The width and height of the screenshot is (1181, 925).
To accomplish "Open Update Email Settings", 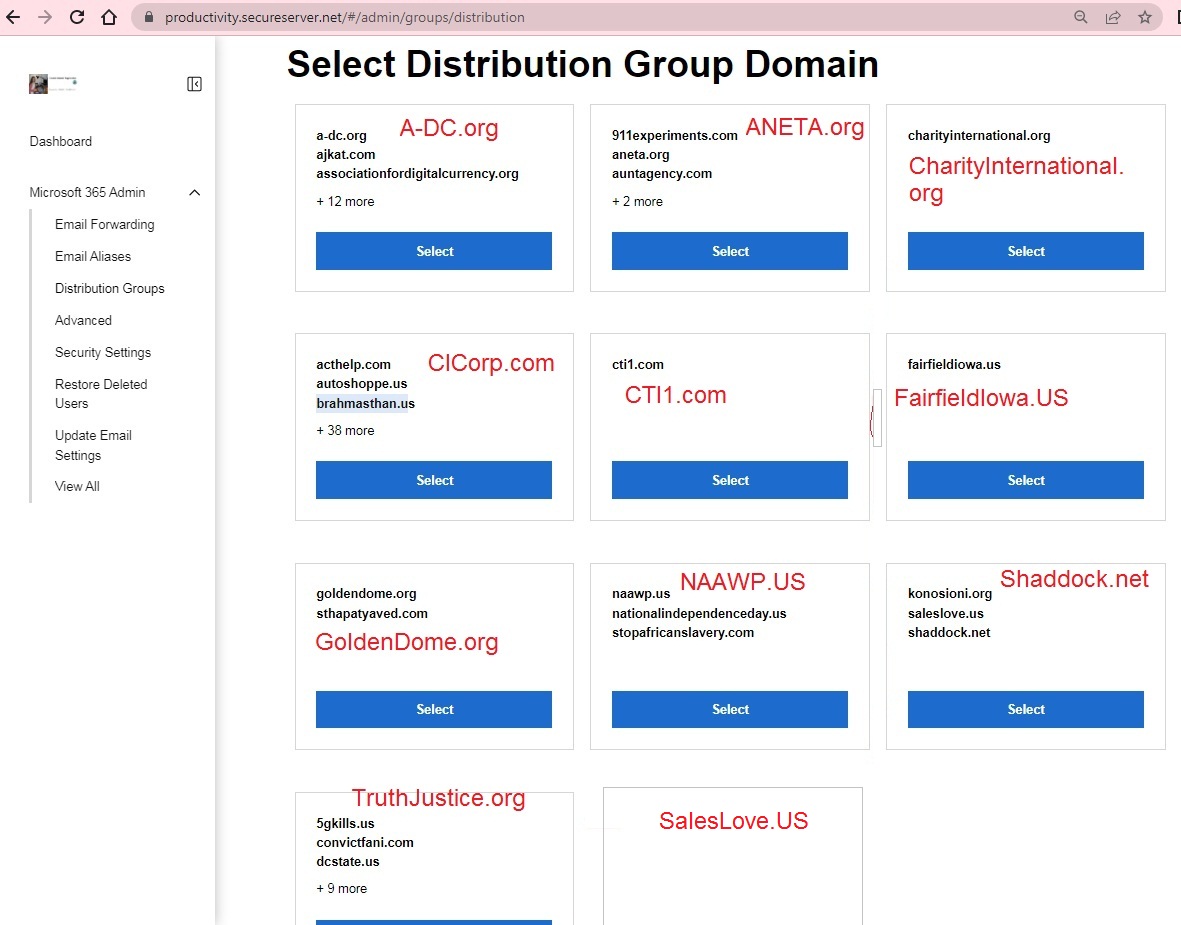I will click(93, 445).
